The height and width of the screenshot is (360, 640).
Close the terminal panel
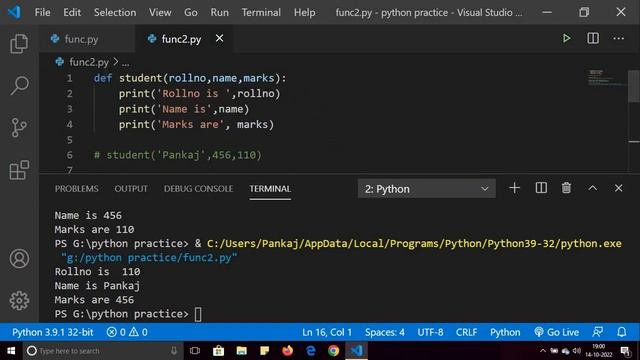pyautogui.click(x=618, y=188)
